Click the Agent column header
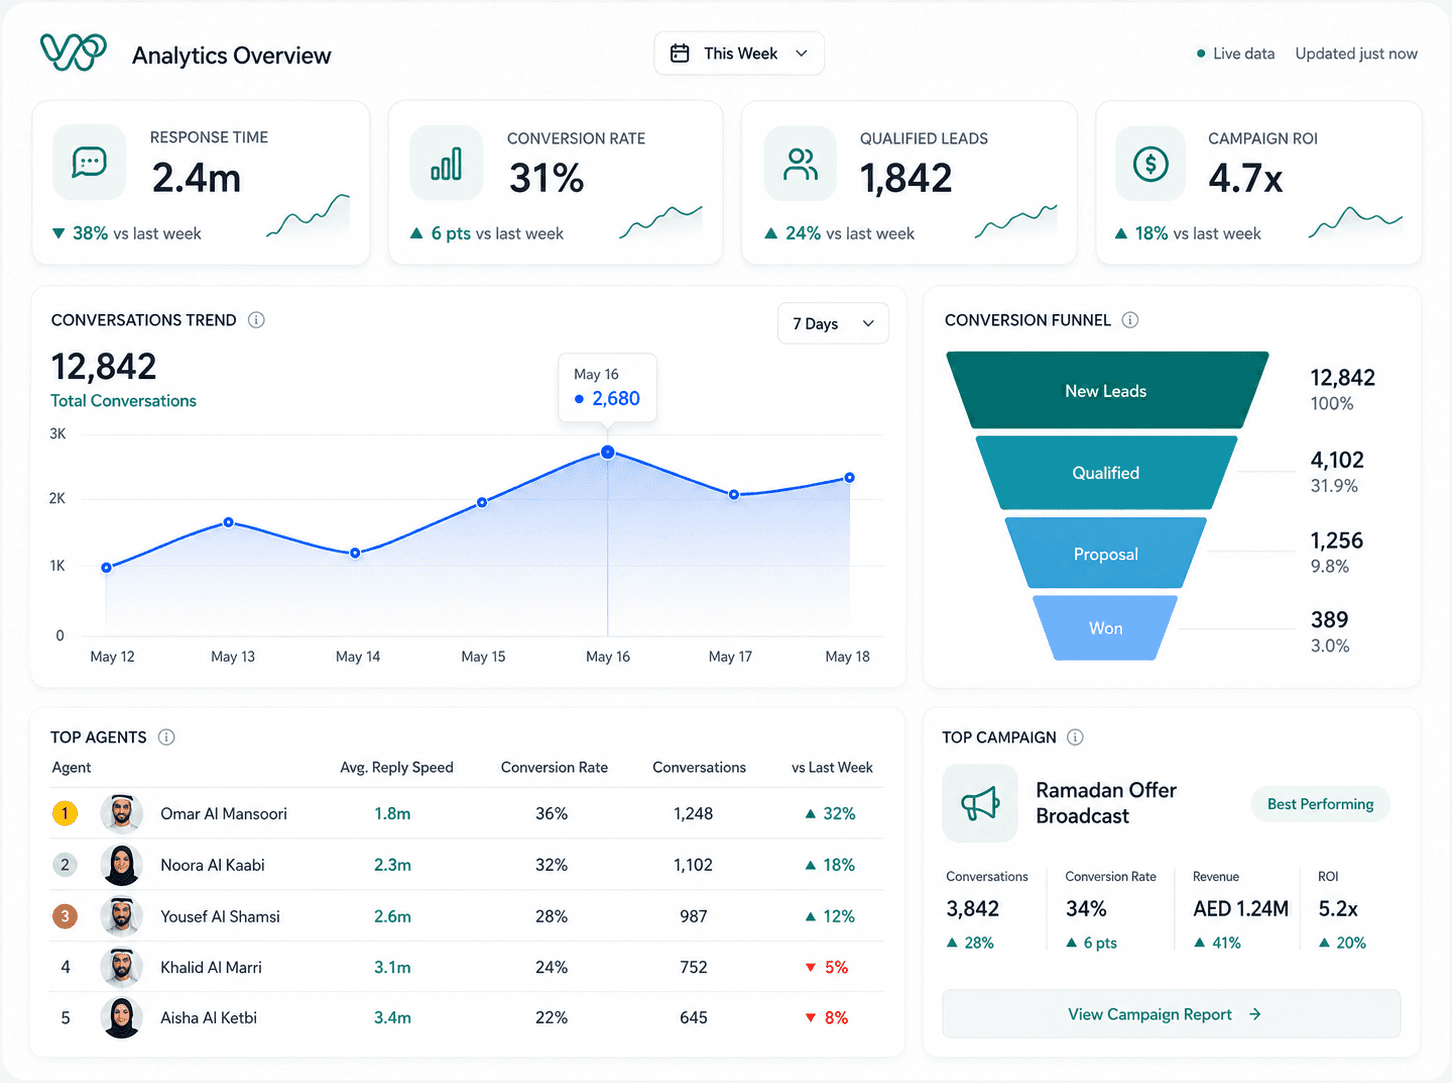The image size is (1452, 1083). [71, 767]
